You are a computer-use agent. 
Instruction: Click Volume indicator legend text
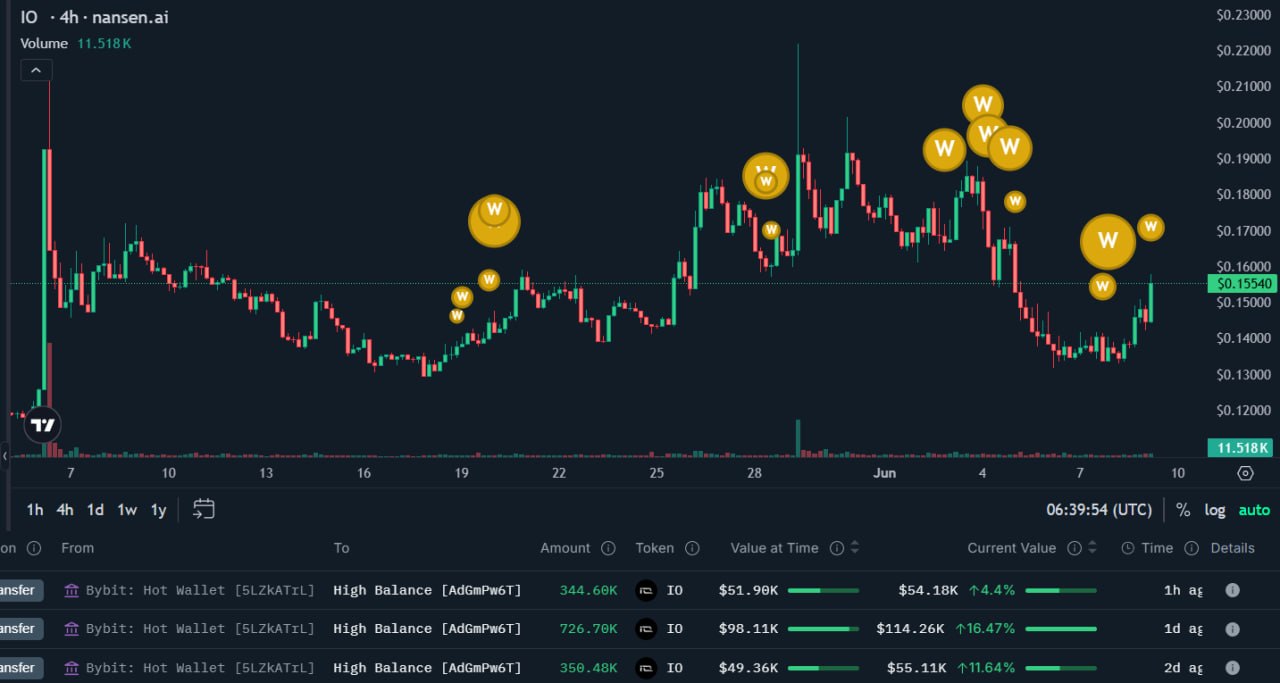click(x=44, y=44)
